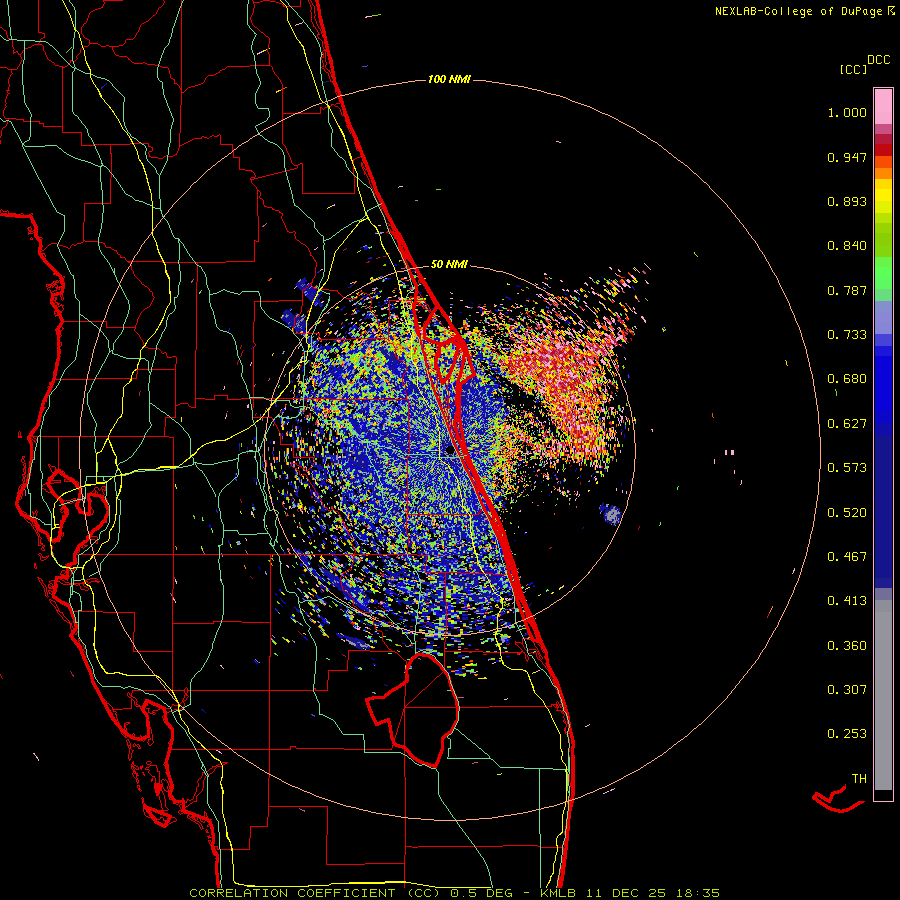Click the black radar site dot at center
Viewport: 900px width, 900px height.
point(451,451)
